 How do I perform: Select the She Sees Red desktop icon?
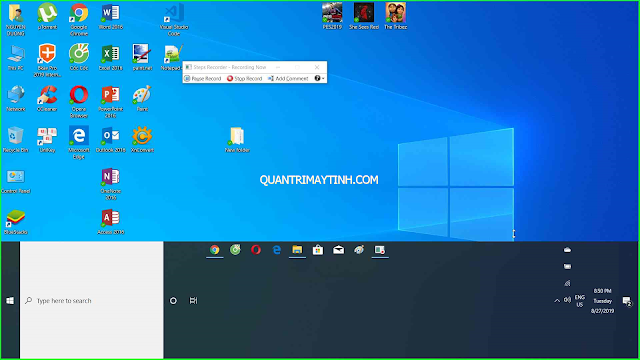coord(364,16)
